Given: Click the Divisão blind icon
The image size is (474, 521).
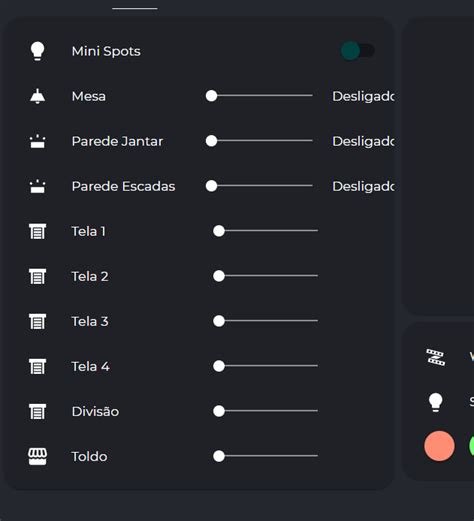Looking at the screenshot, I should click(x=37, y=411).
